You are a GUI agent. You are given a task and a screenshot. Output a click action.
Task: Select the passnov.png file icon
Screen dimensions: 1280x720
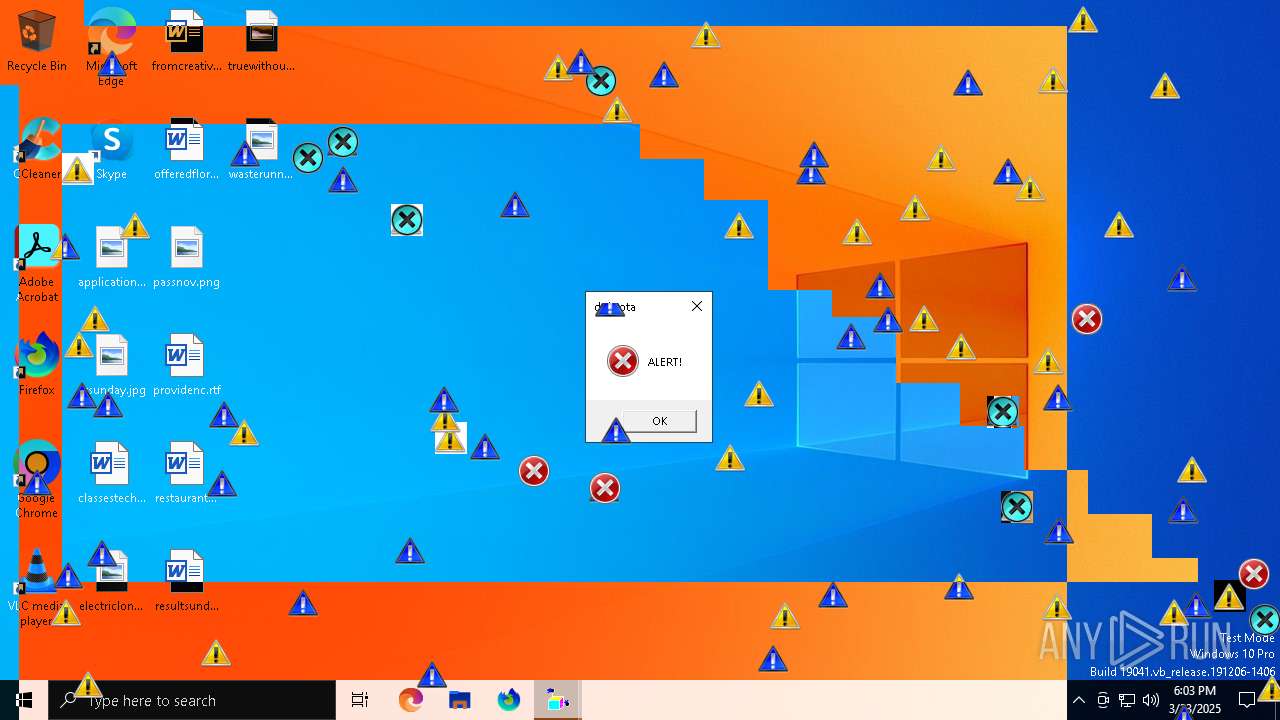pos(186,257)
